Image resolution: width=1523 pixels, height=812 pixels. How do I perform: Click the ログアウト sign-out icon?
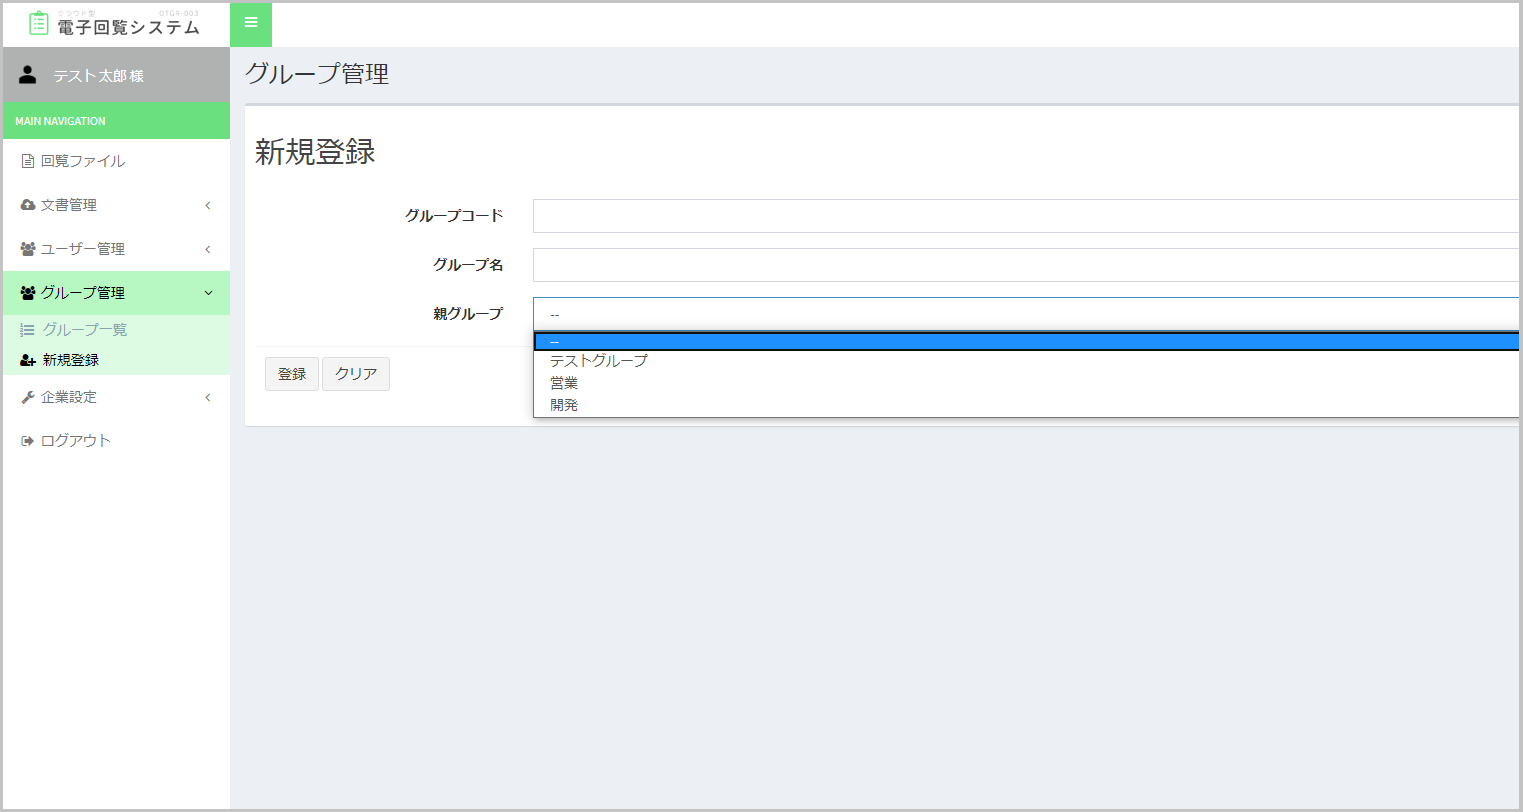point(28,441)
